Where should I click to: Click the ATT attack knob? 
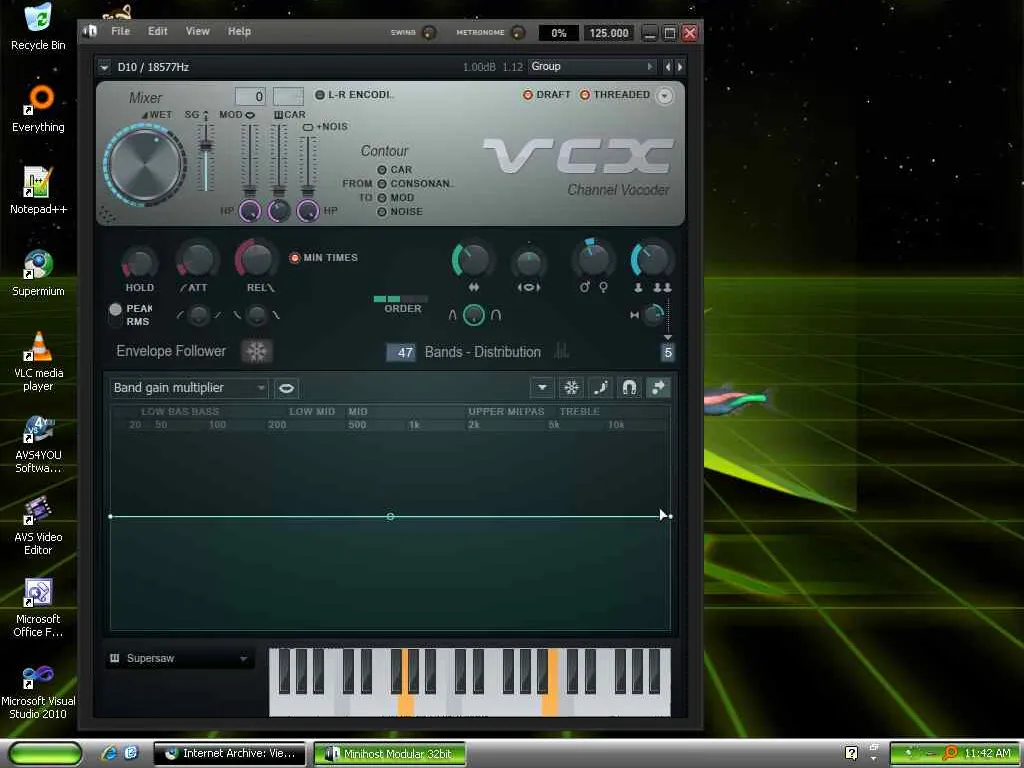click(x=197, y=261)
